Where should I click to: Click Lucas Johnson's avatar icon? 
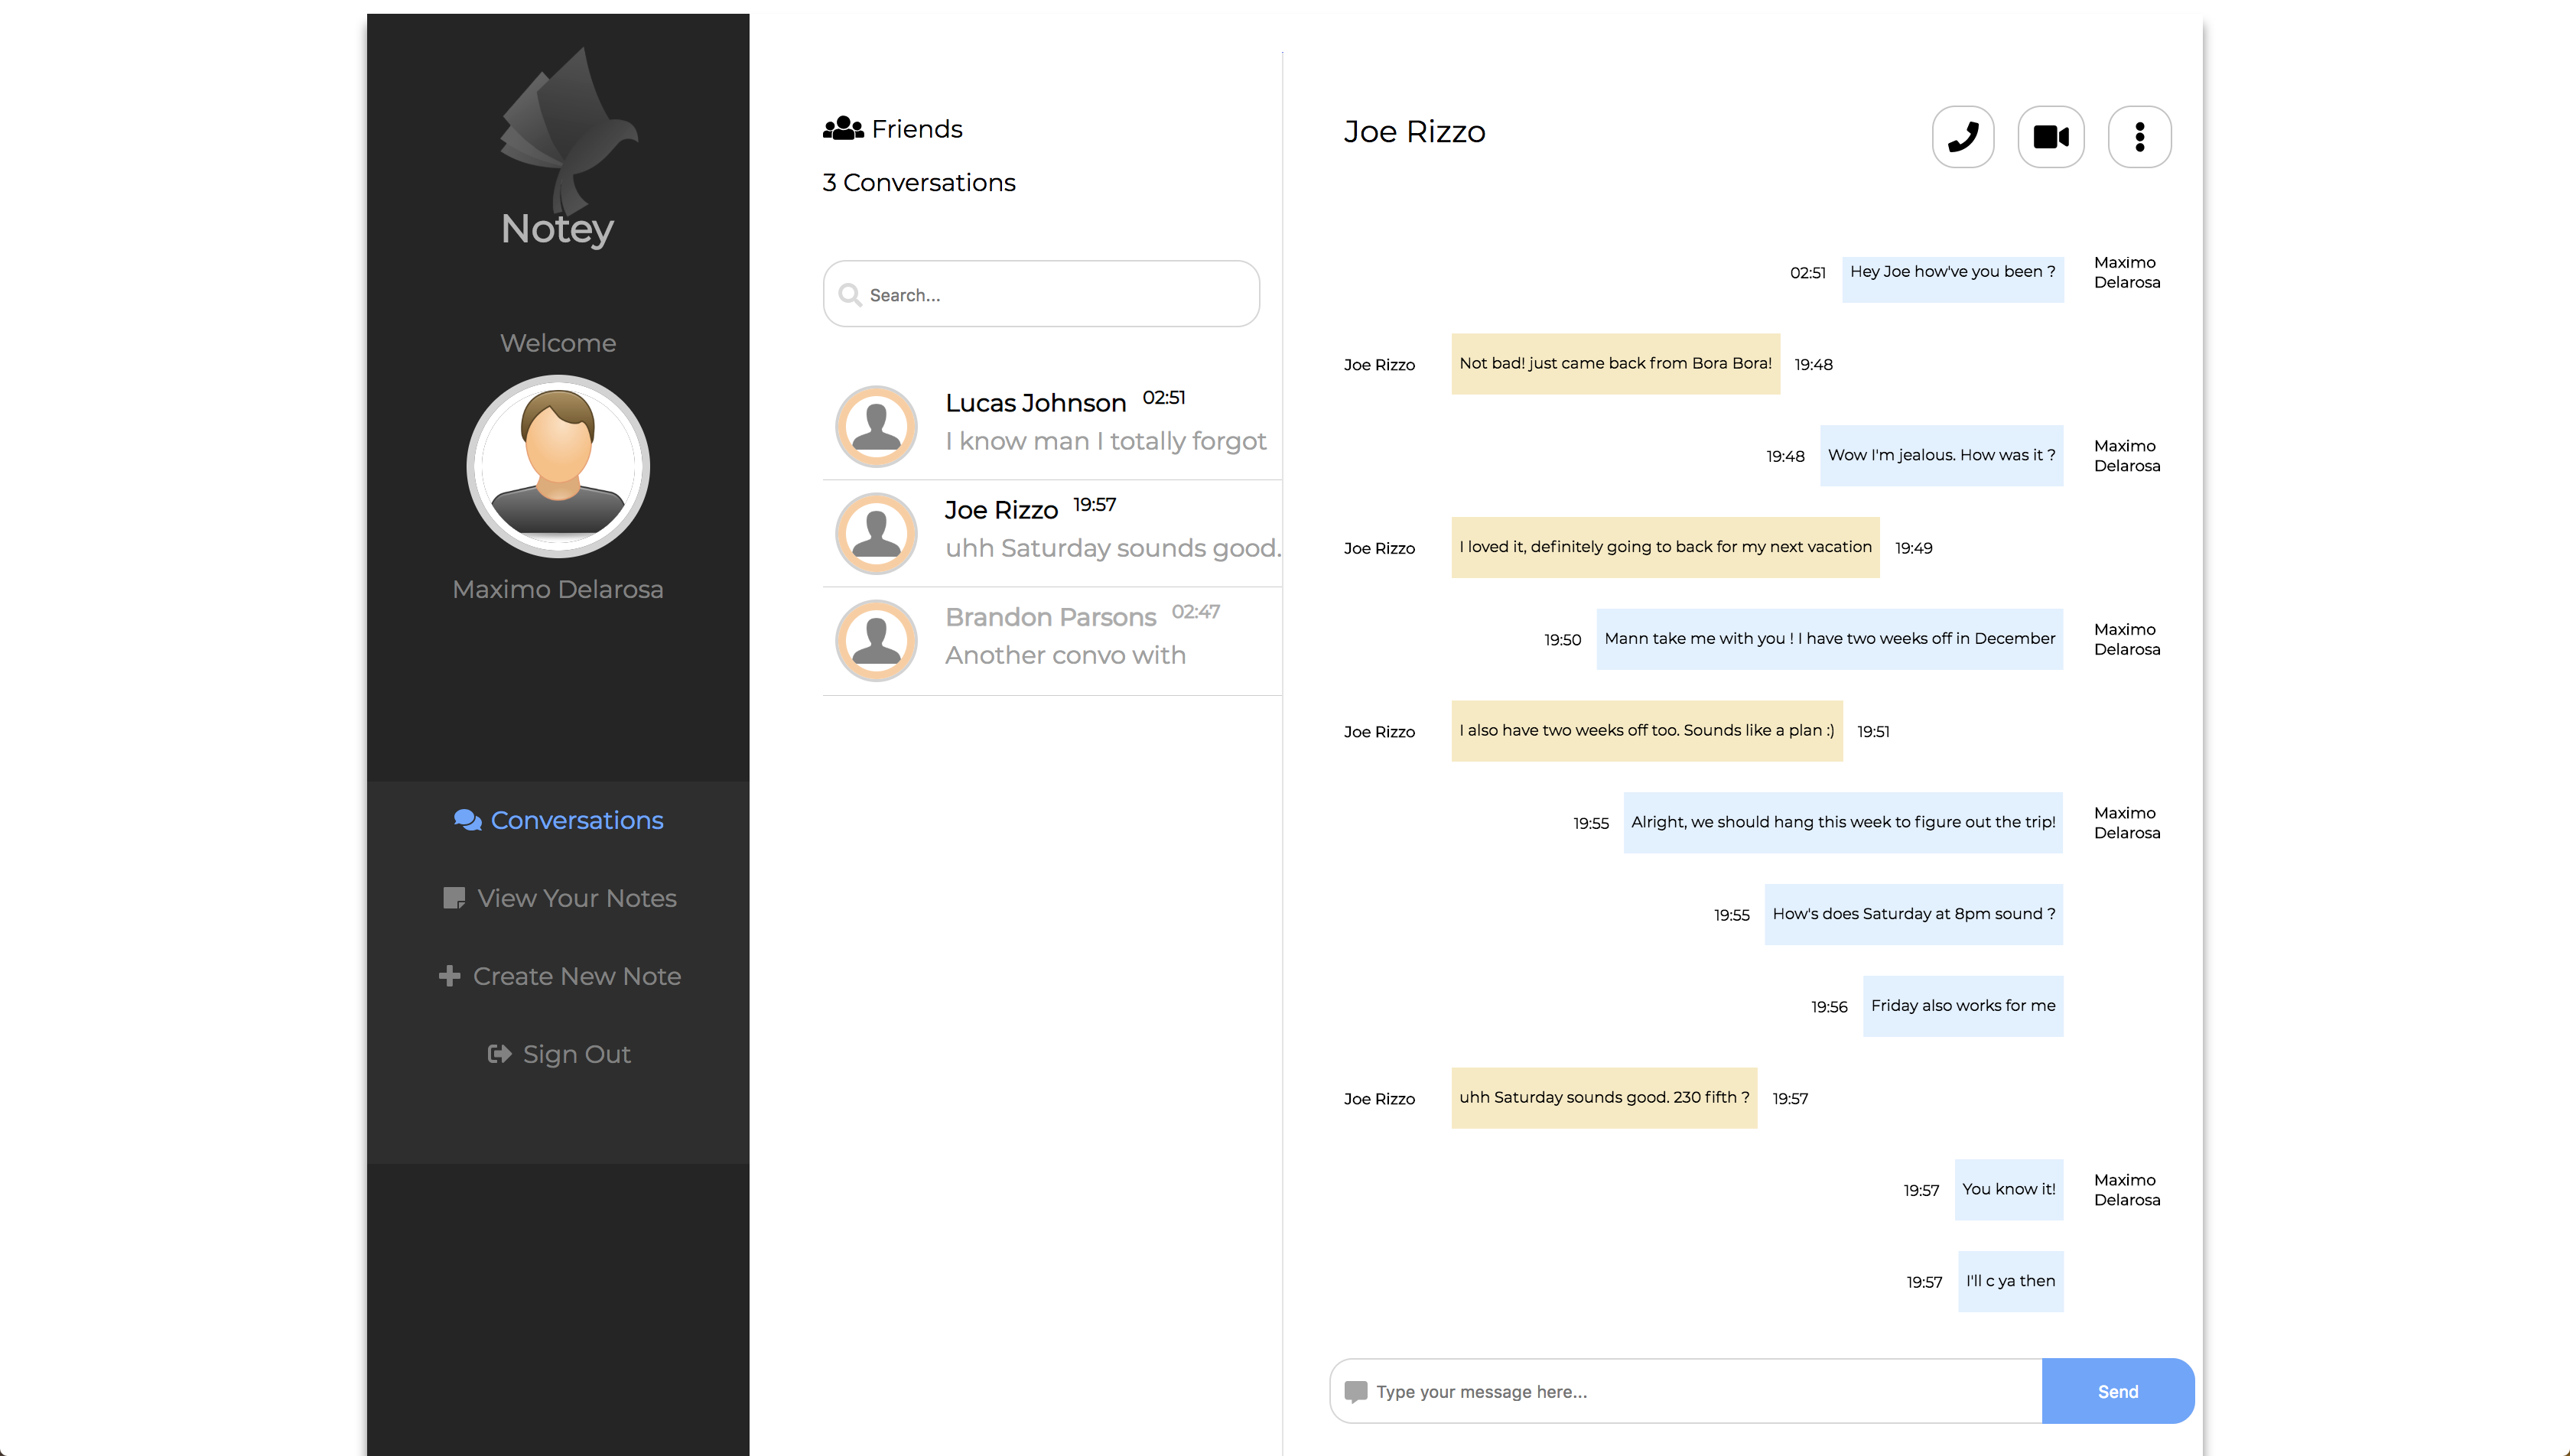coord(876,427)
